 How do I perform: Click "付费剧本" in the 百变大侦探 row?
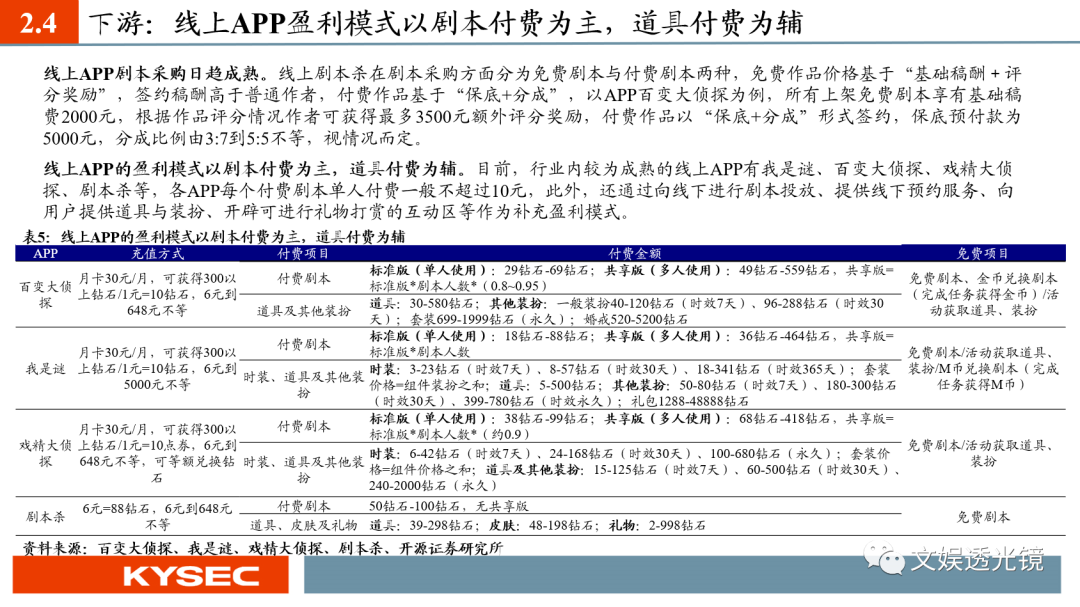(x=303, y=278)
